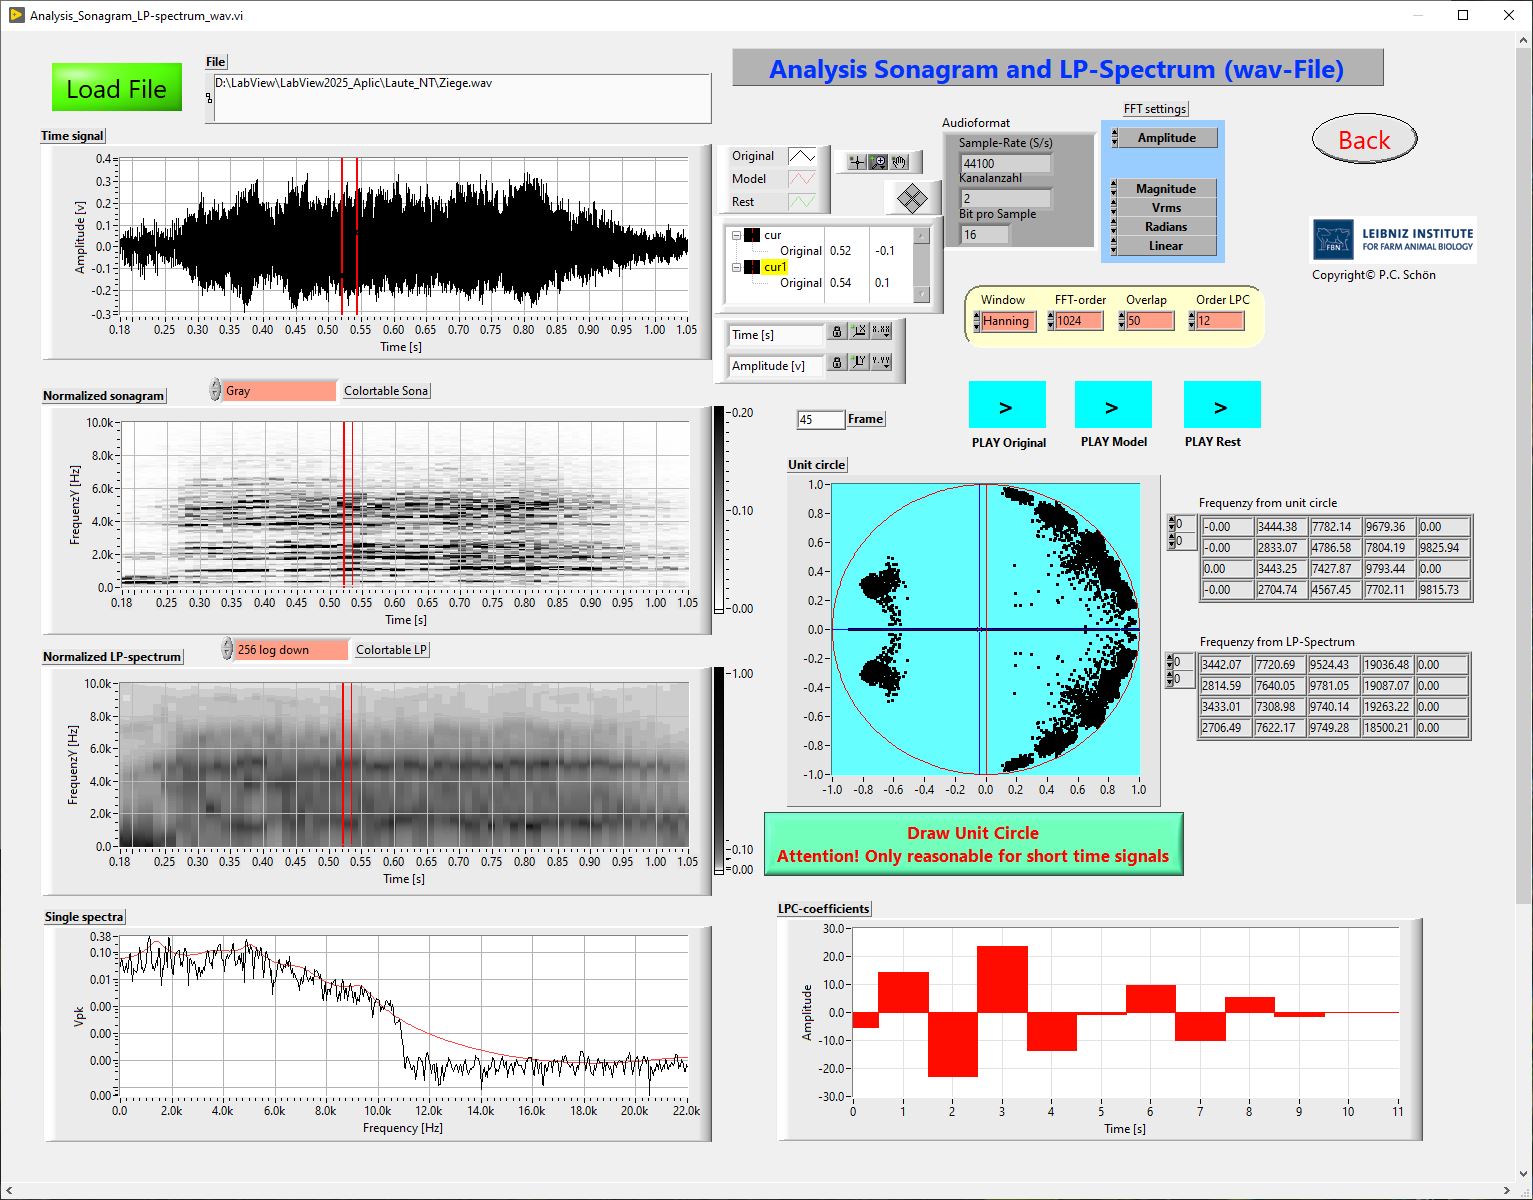Toggle the Model plot line style
Screen dimensions: 1533x1200
tap(802, 179)
